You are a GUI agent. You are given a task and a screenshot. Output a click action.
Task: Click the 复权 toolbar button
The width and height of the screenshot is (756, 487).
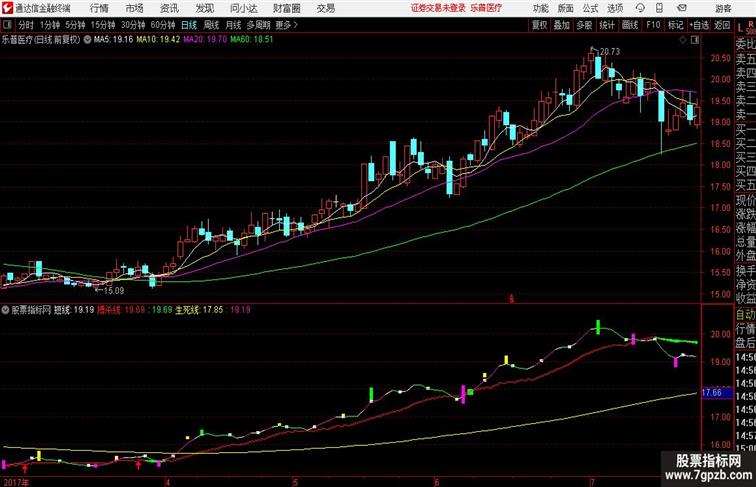coord(539,25)
